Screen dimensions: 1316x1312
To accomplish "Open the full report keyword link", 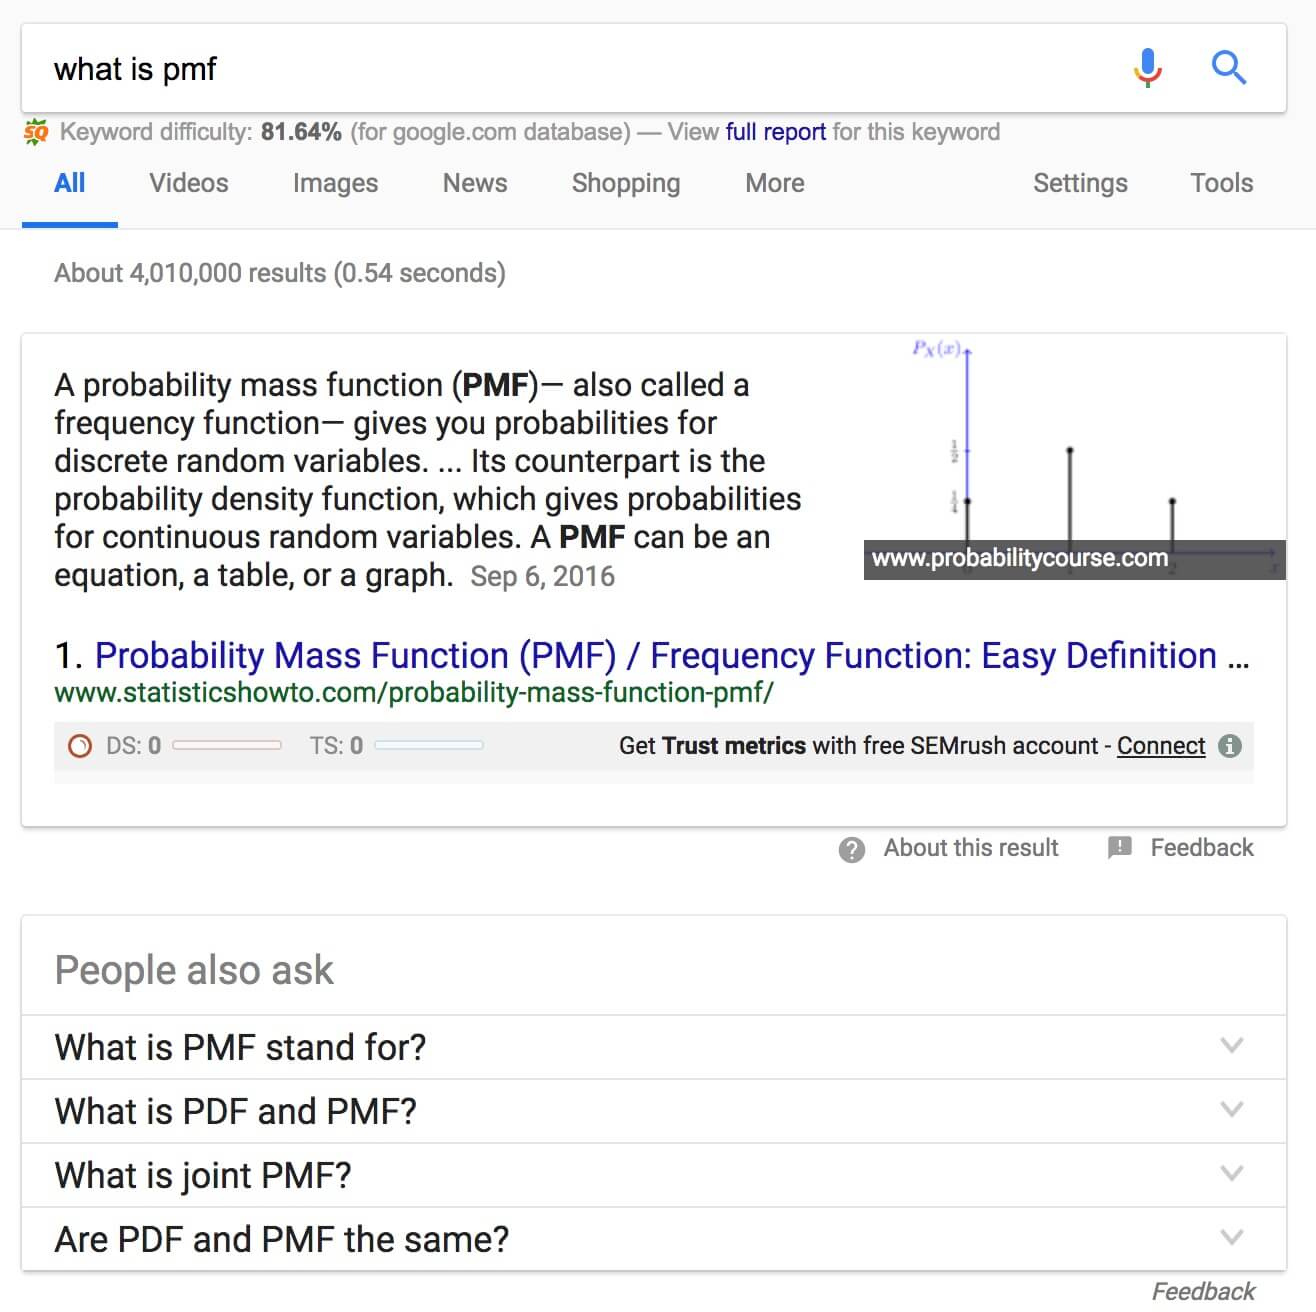I will point(776,132).
